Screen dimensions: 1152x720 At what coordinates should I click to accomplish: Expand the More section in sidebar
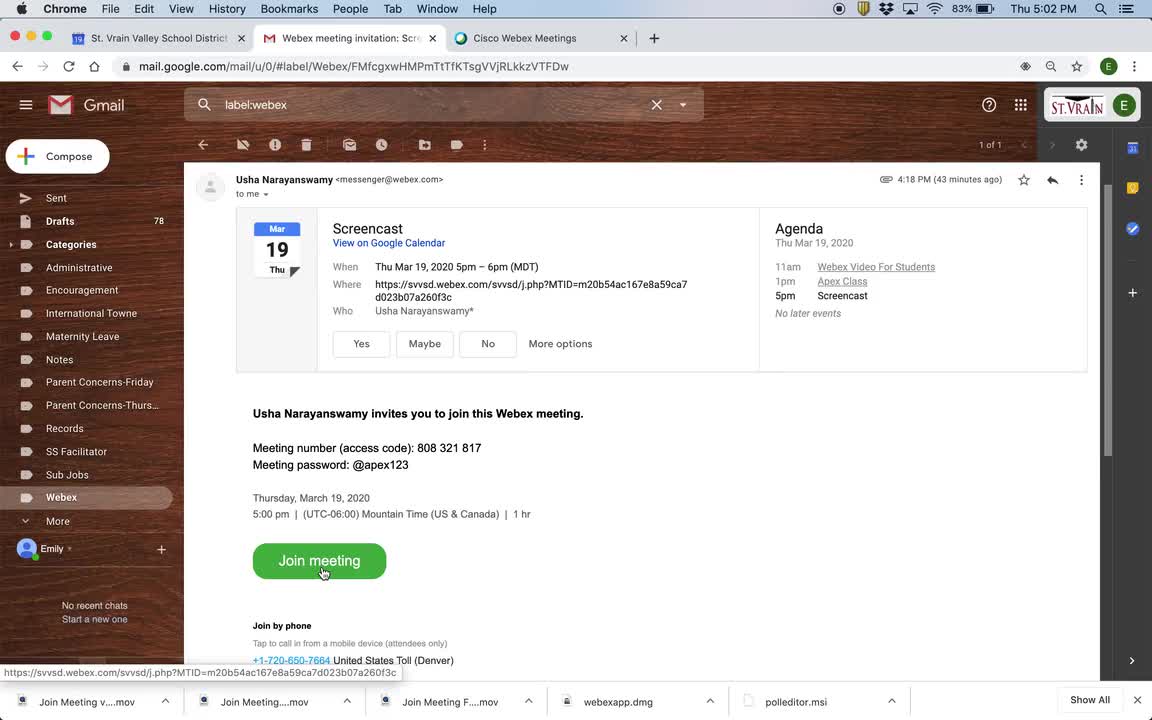(x=57, y=521)
